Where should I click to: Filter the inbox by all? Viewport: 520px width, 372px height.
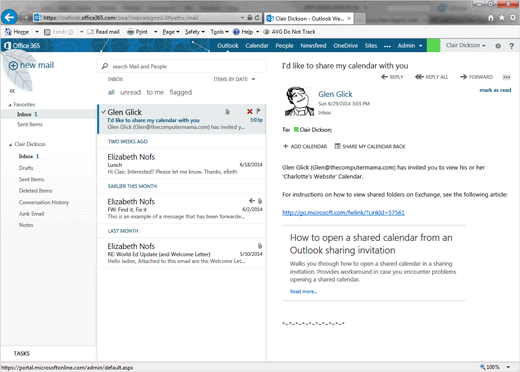111,92
